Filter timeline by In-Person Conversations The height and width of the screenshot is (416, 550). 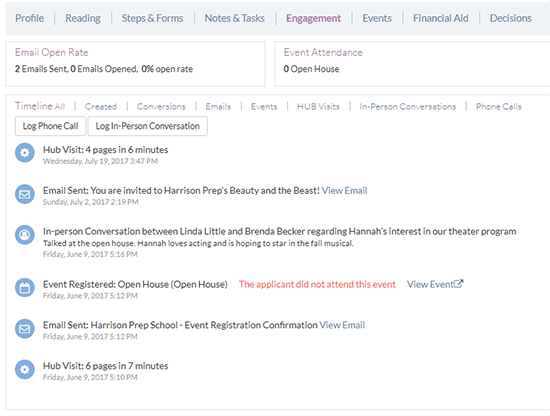[x=408, y=107]
